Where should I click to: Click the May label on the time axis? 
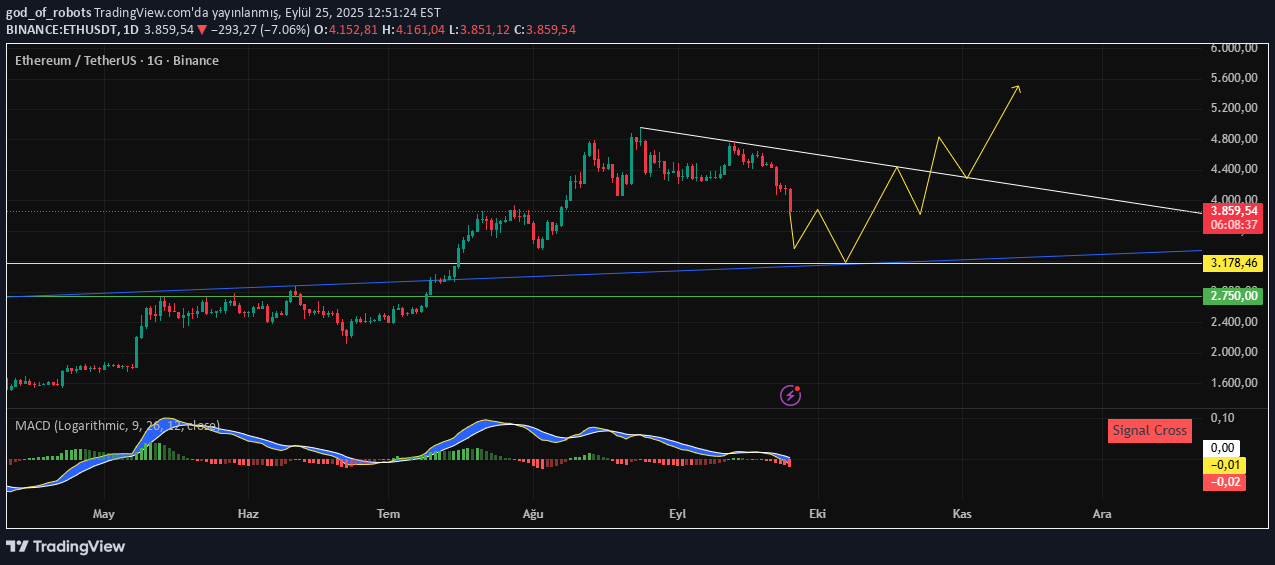(x=104, y=514)
